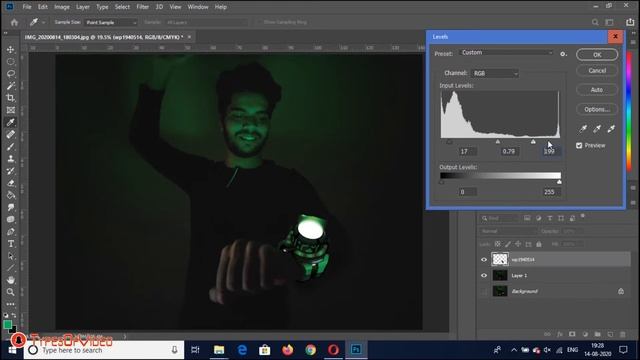Viewport: 640px width, 360px height.
Task: Click the shadow input field showing 17
Action: point(467,151)
